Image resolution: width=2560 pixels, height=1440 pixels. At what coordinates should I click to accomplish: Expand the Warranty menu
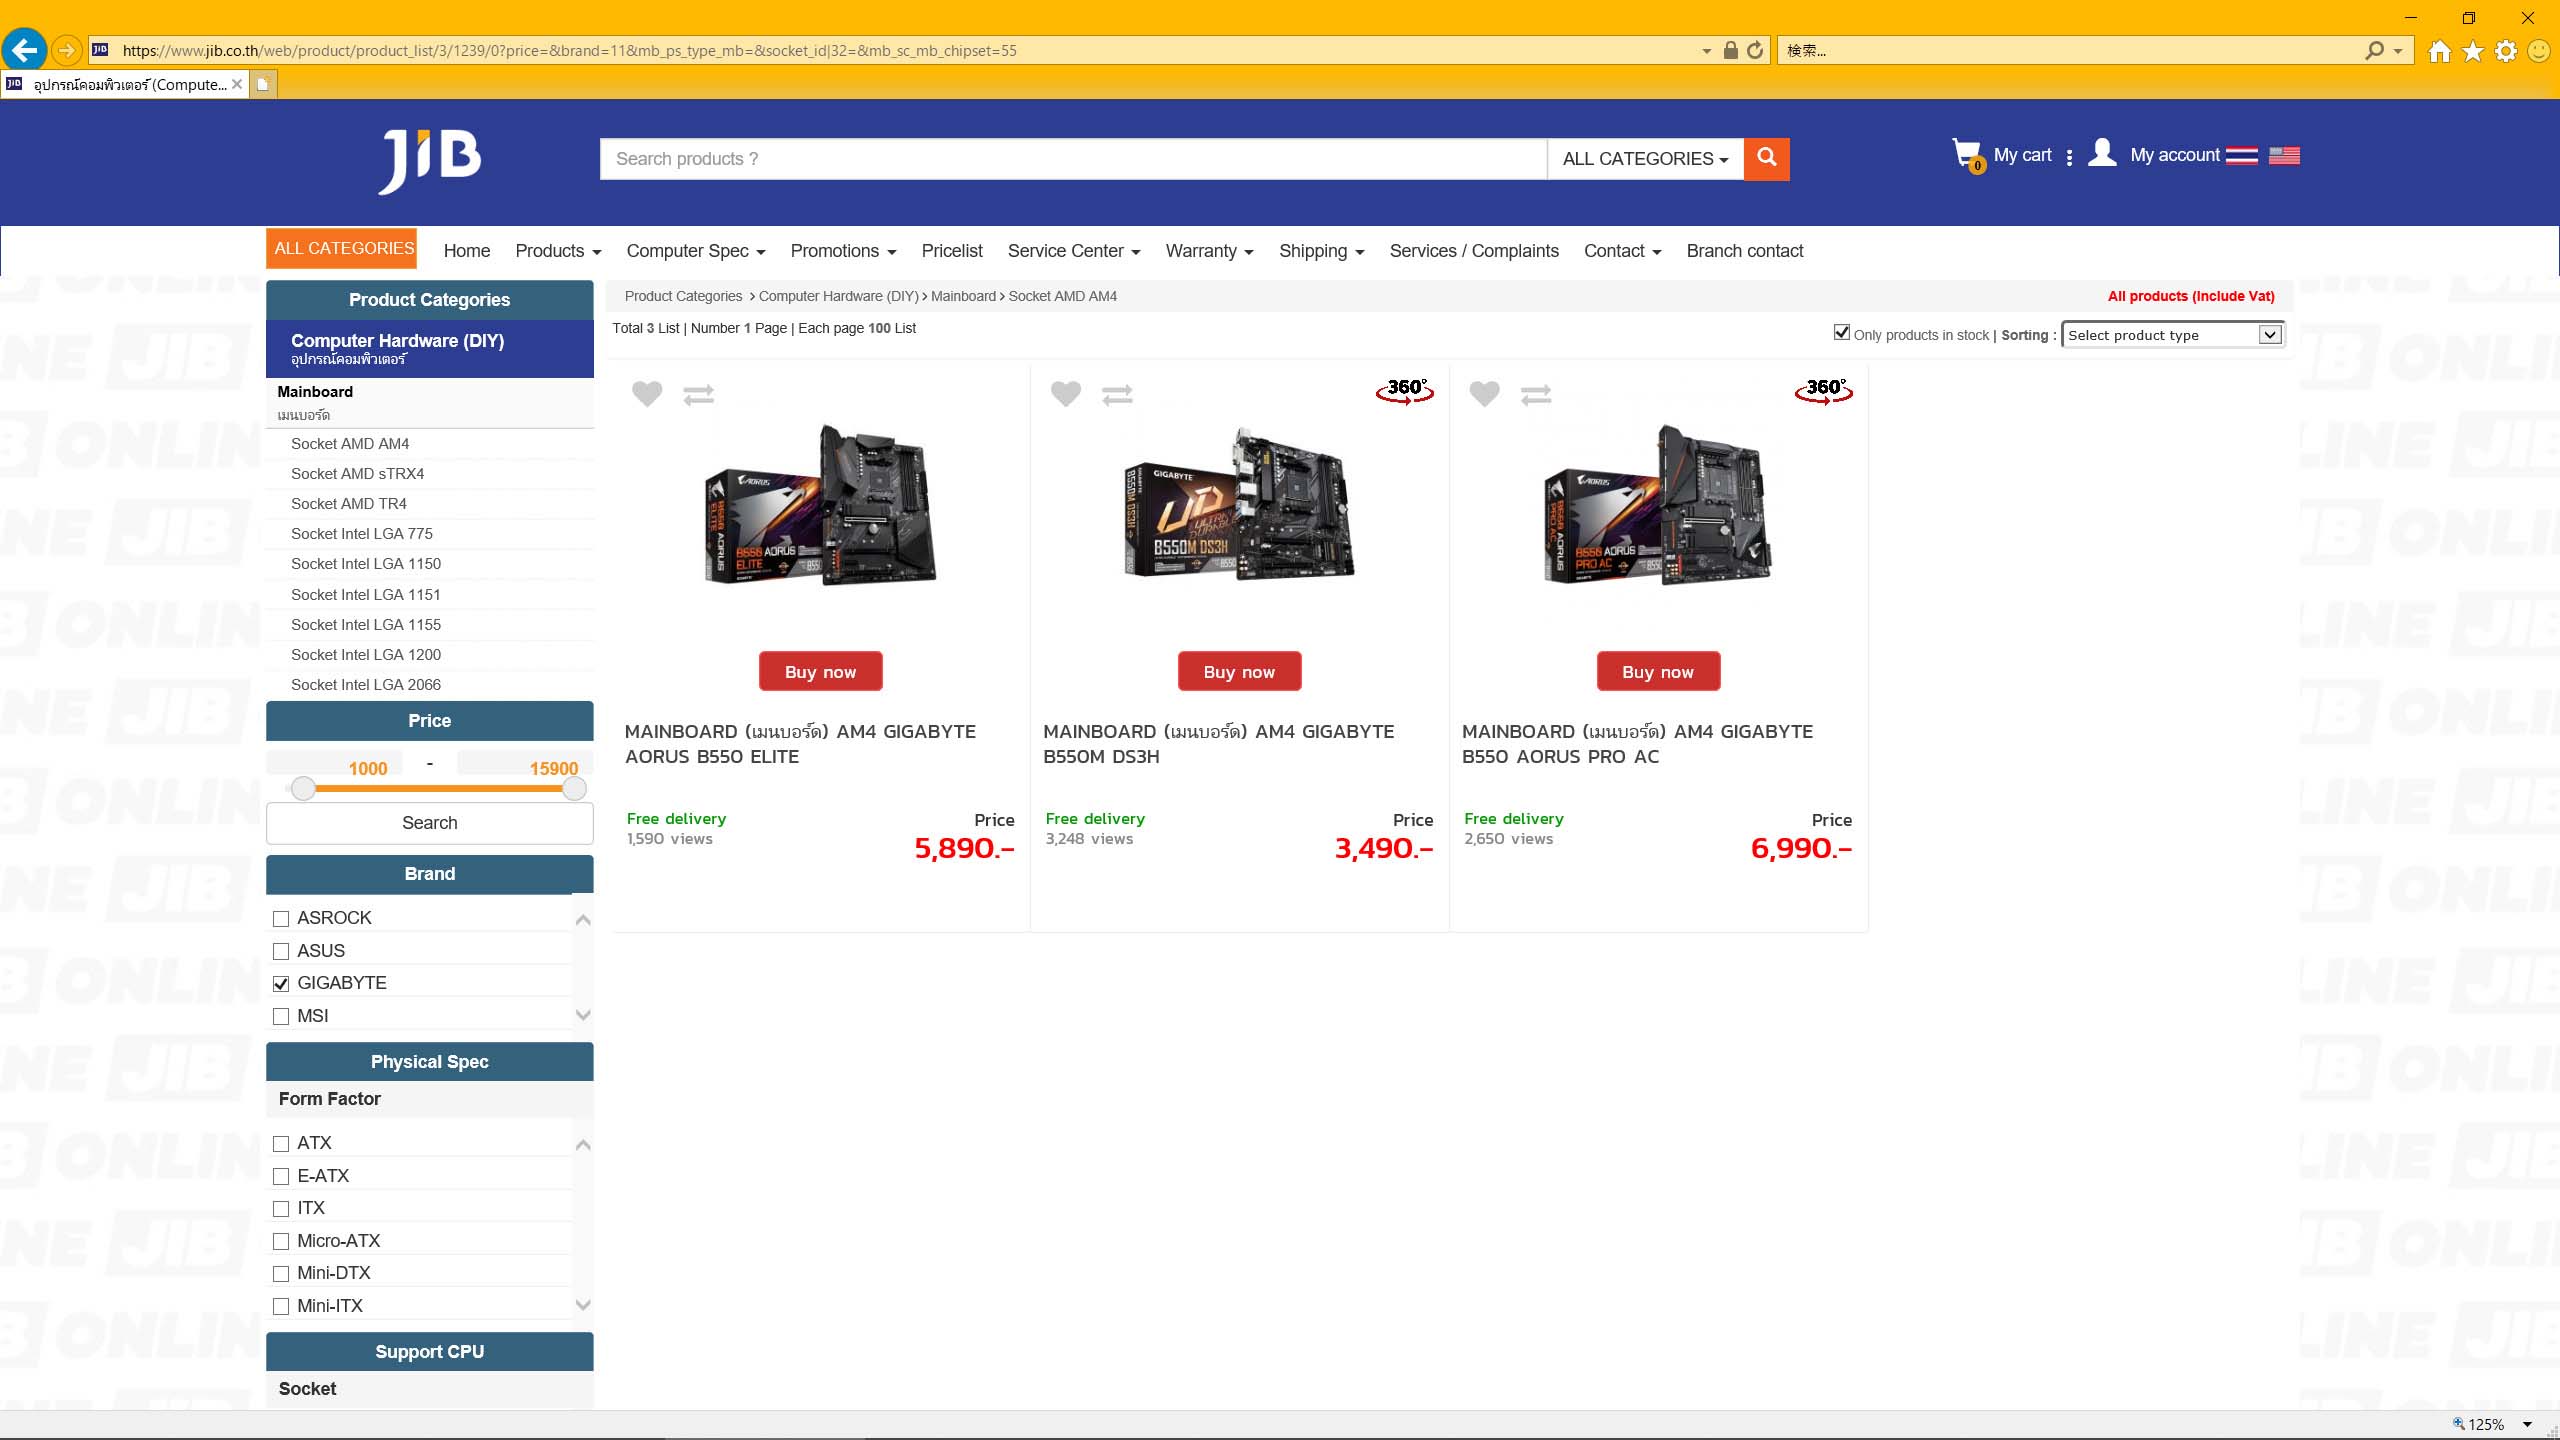[1209, 251]
